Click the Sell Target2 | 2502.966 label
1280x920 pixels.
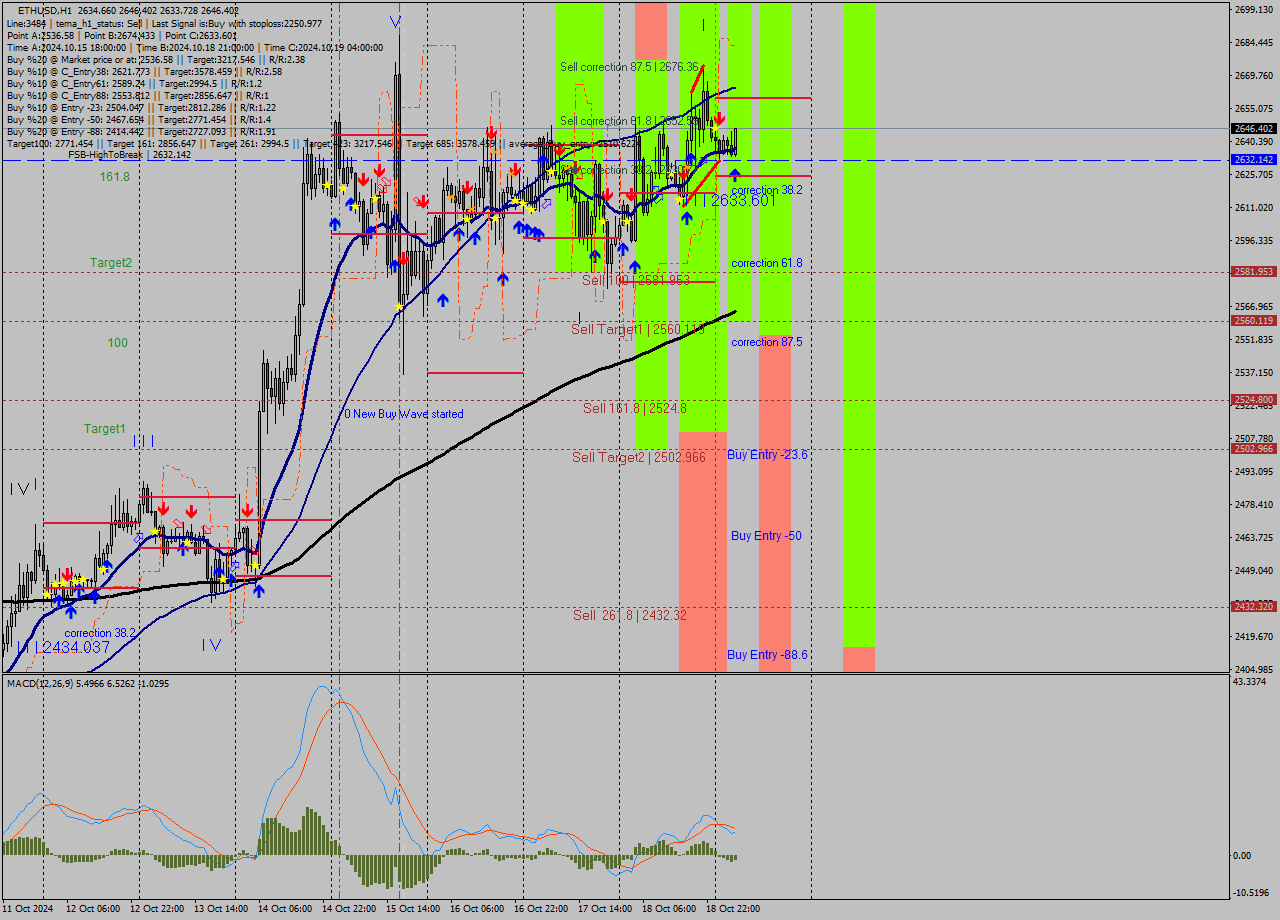[x=639, y=457]
